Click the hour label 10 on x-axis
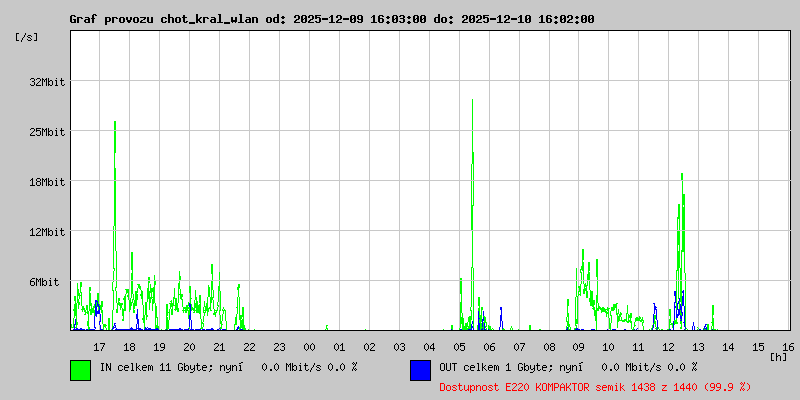 pos(609,347)
